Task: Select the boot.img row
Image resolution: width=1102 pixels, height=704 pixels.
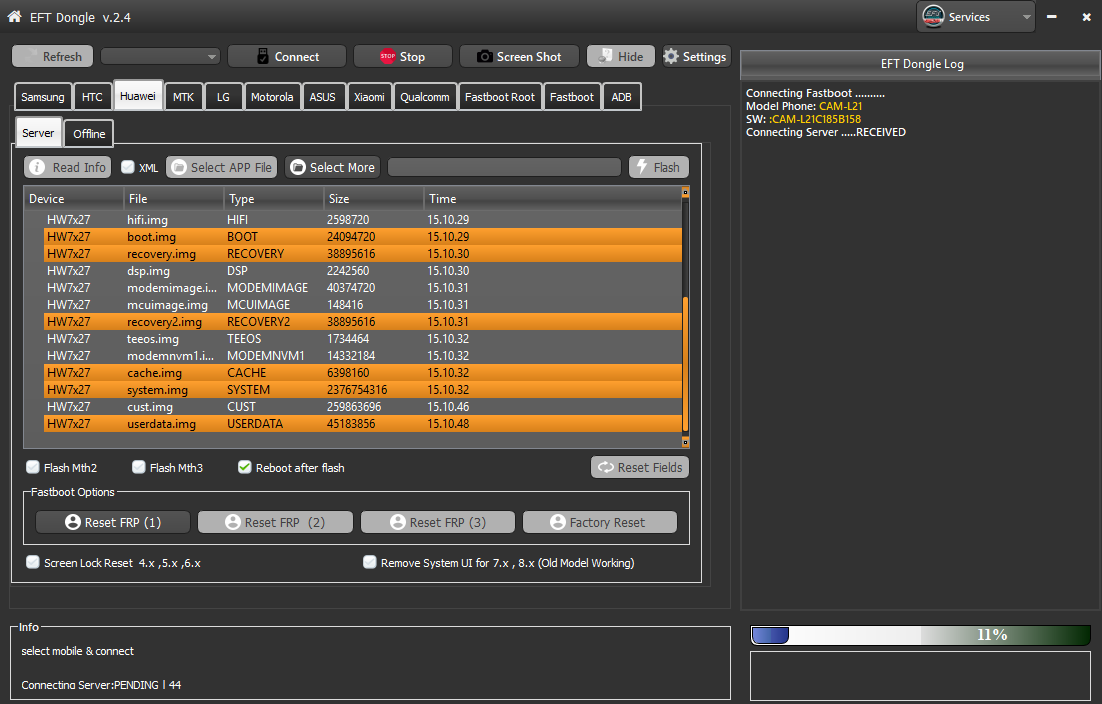Action: click(363, 237)
